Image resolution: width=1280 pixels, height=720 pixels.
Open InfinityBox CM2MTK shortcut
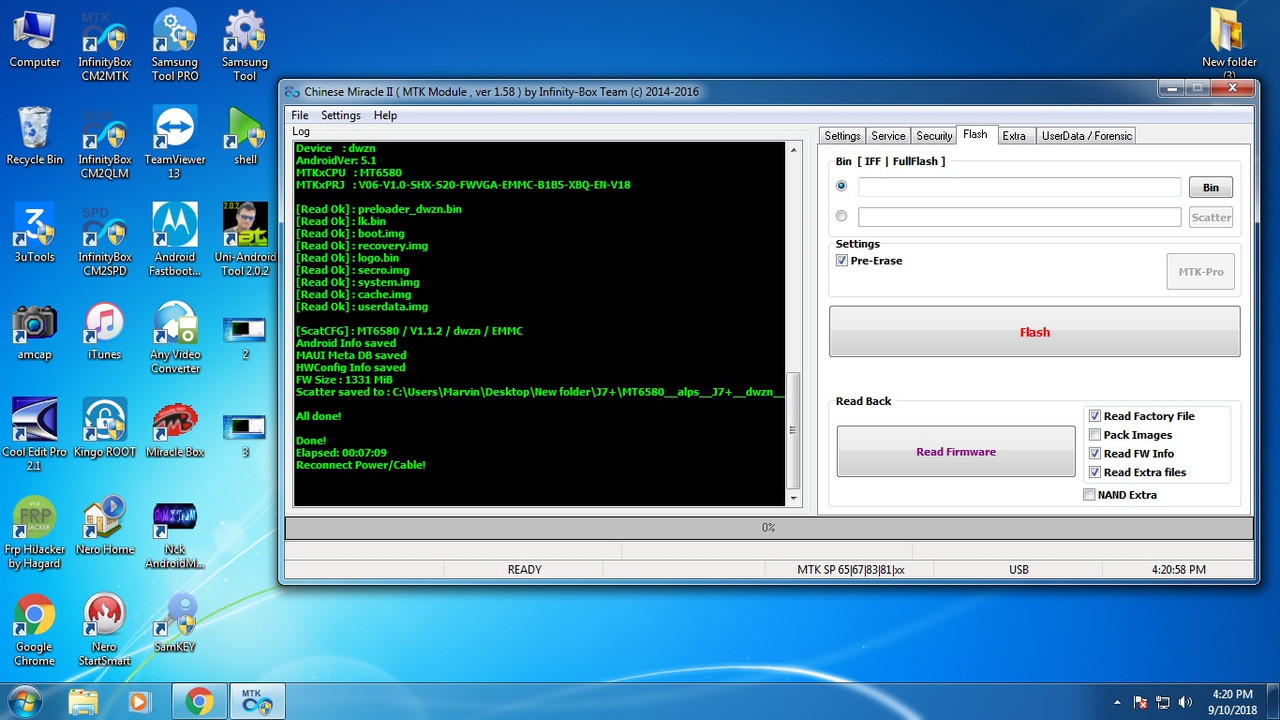105,47
